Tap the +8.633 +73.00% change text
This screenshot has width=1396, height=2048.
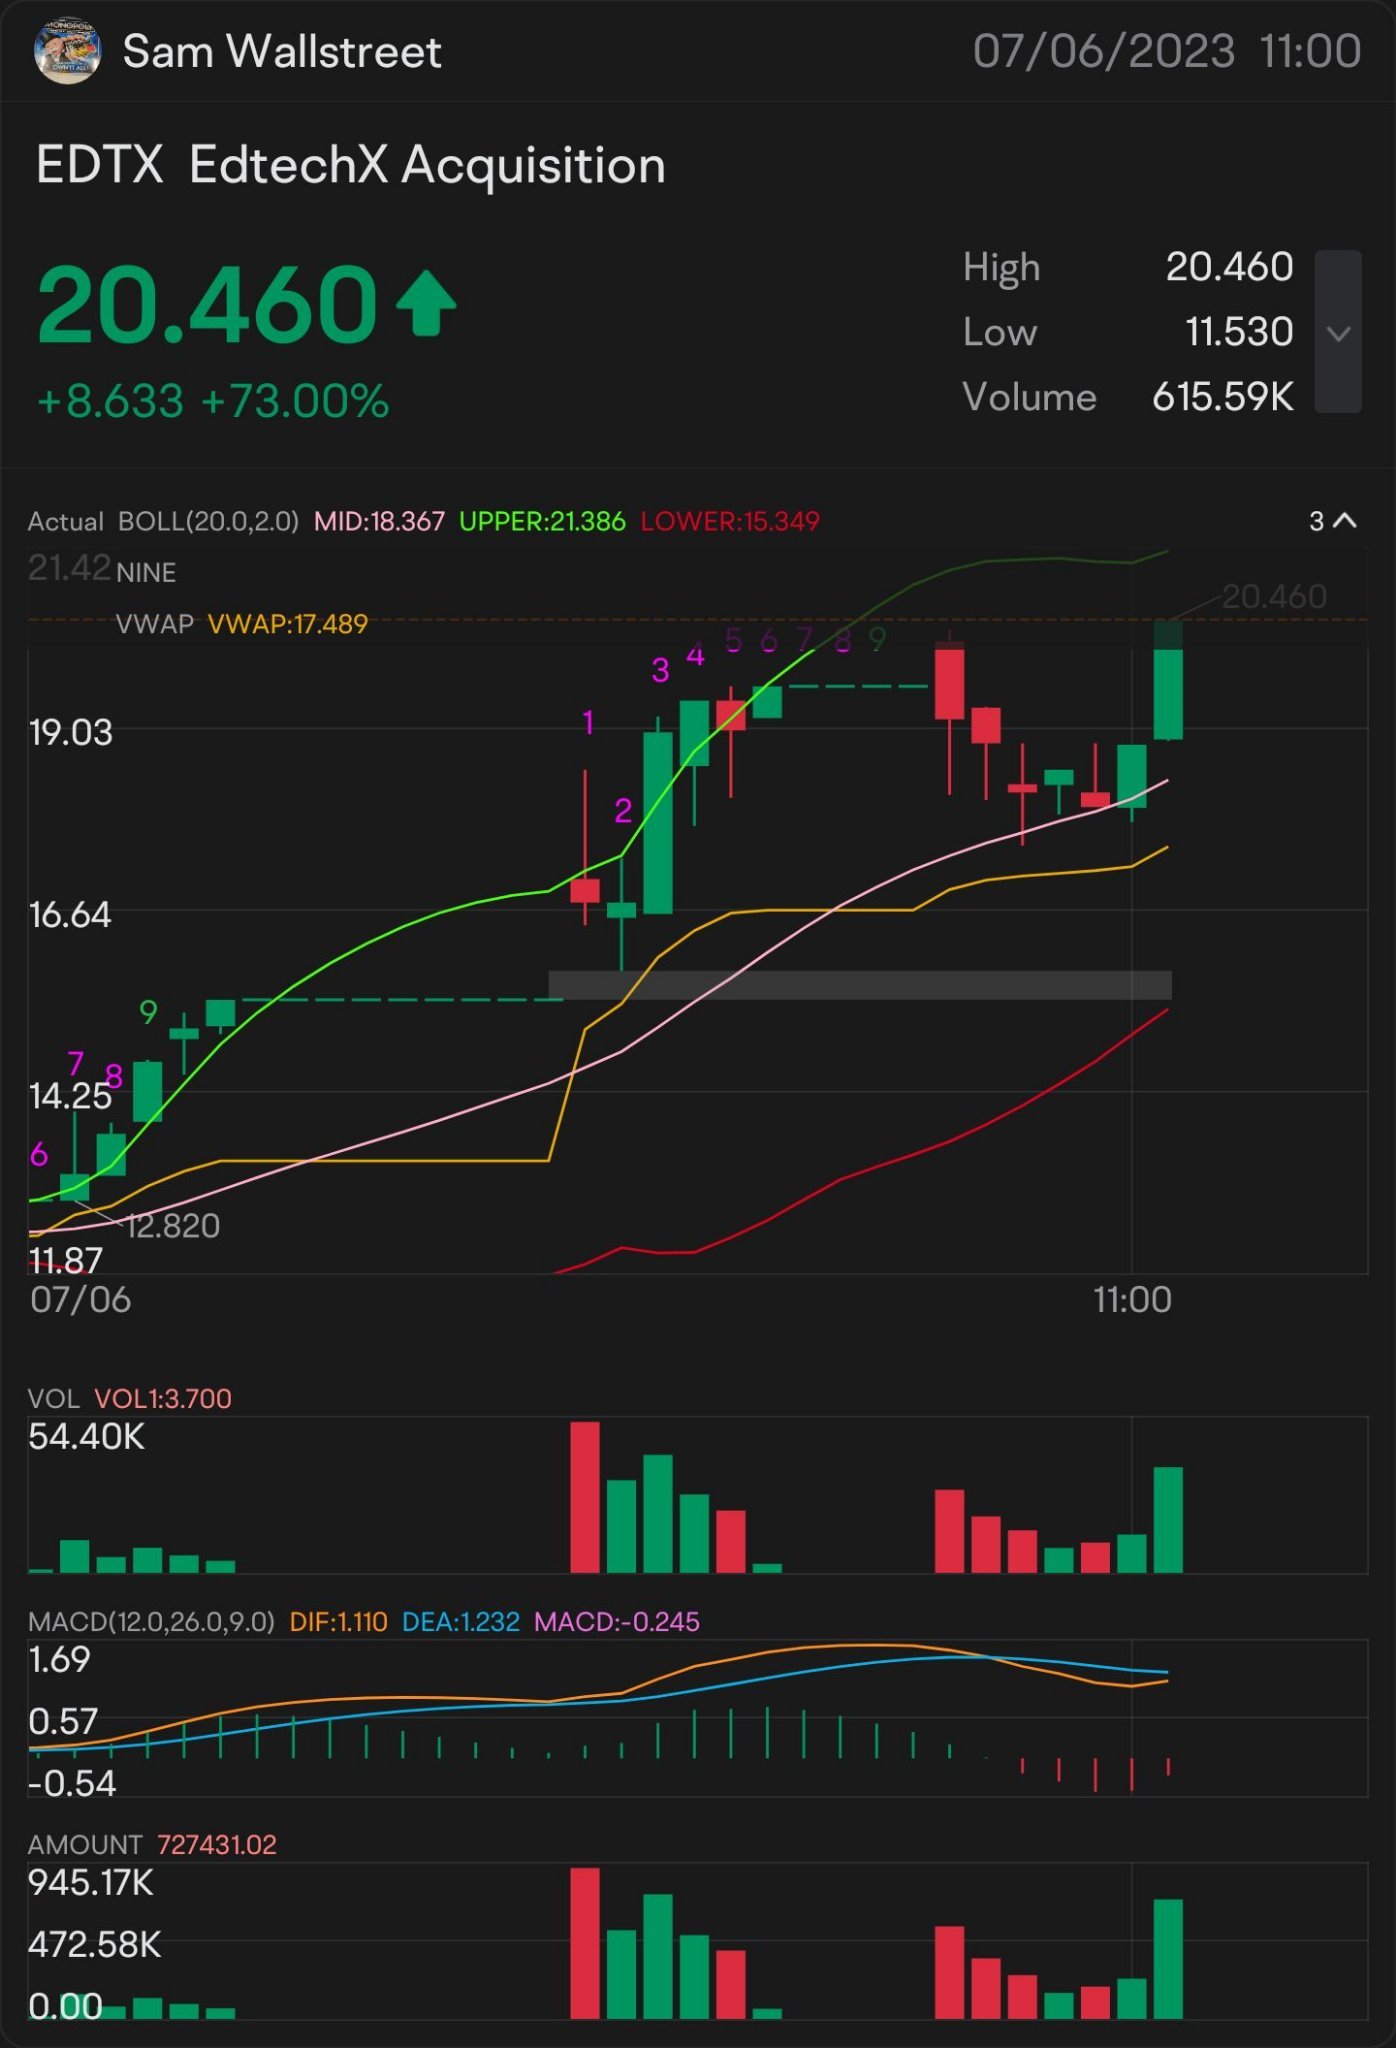[x=213, y=402]
